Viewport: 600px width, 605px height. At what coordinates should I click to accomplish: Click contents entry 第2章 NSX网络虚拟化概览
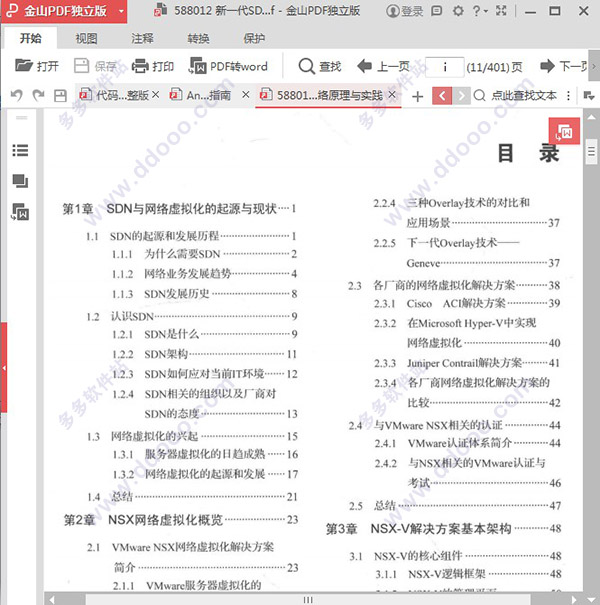click(x=181, y=520)
